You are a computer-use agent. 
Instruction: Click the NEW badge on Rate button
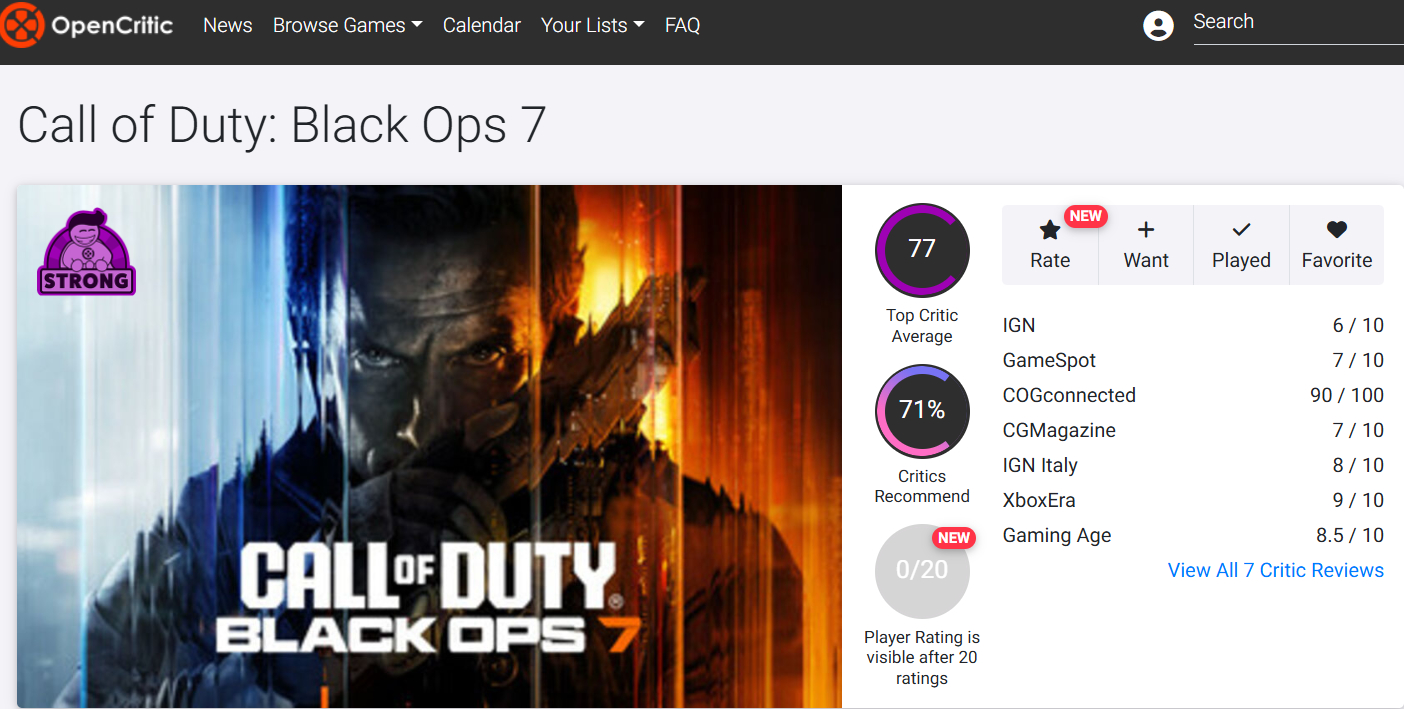click(x=1085, y=216)
